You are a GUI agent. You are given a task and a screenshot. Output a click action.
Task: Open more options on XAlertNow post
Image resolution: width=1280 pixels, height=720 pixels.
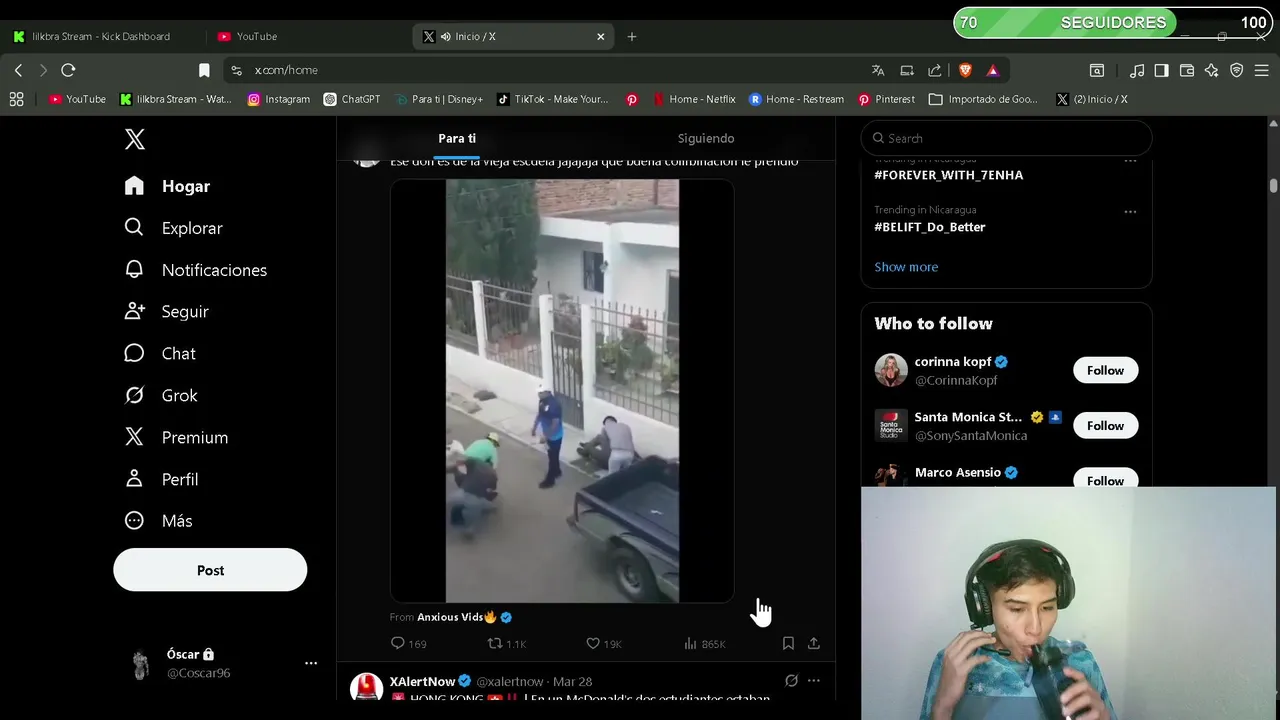[814, 681]
